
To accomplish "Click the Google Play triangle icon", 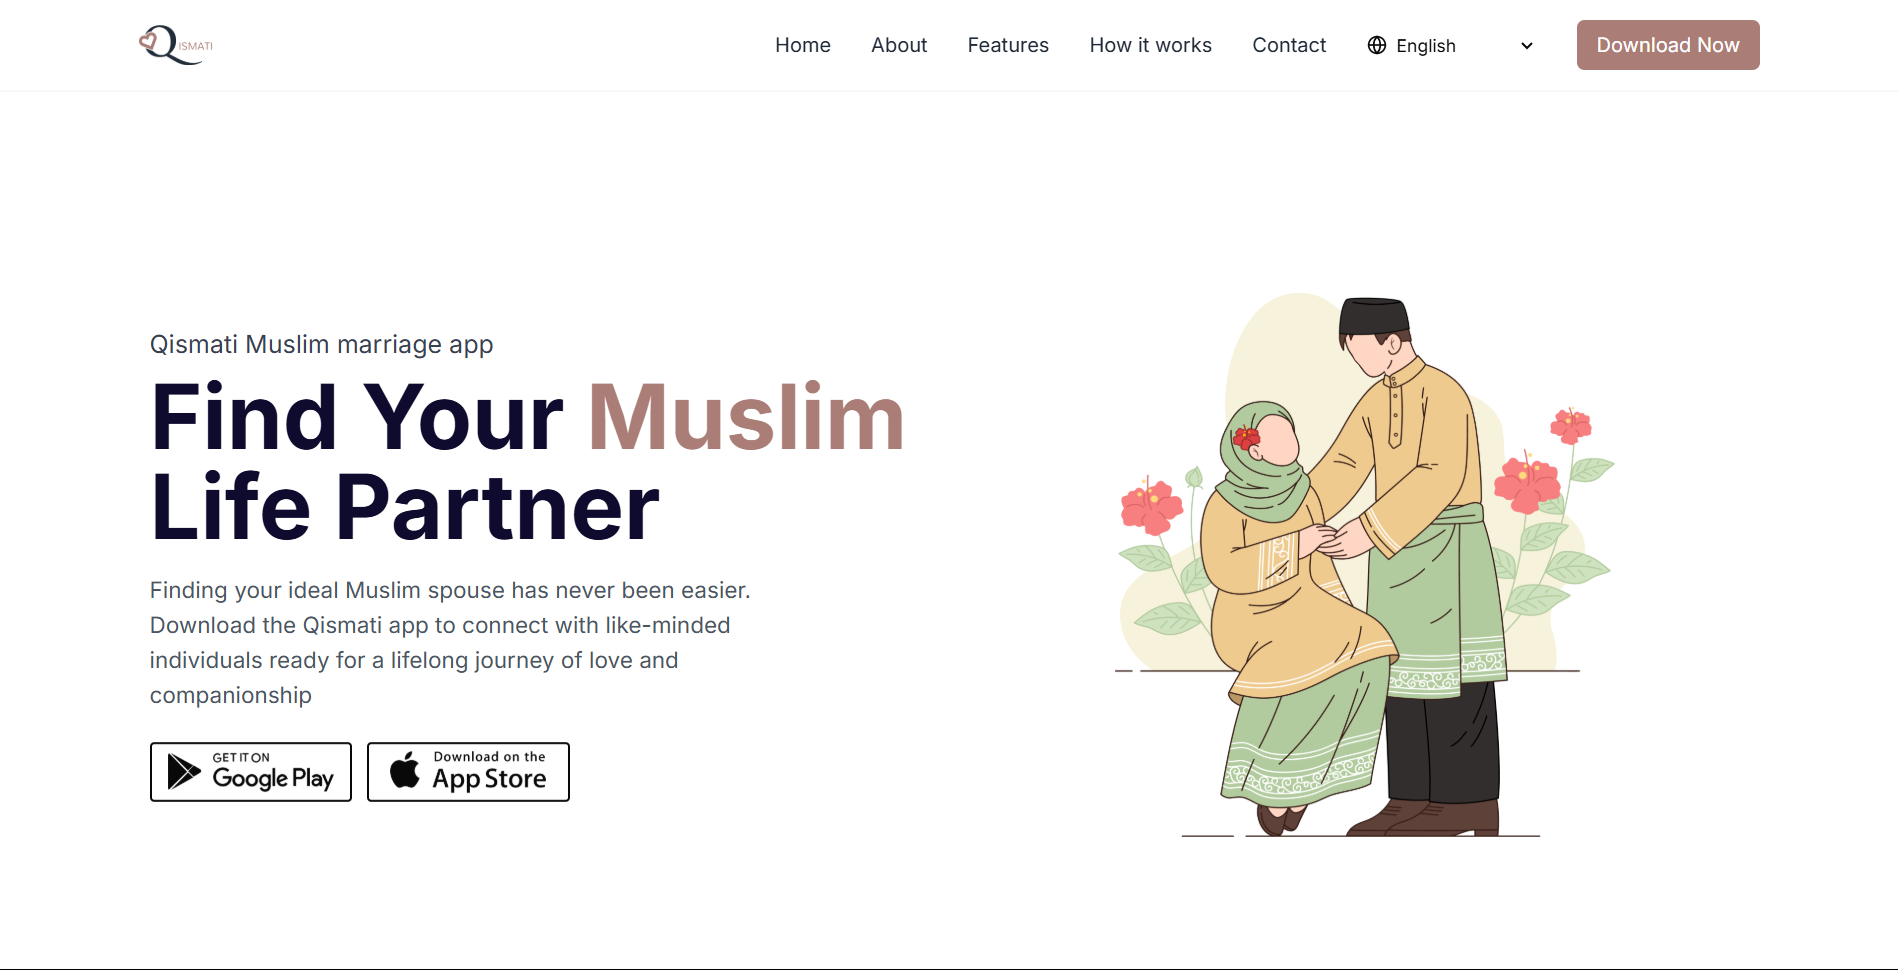I will click(x=184, y=772).
